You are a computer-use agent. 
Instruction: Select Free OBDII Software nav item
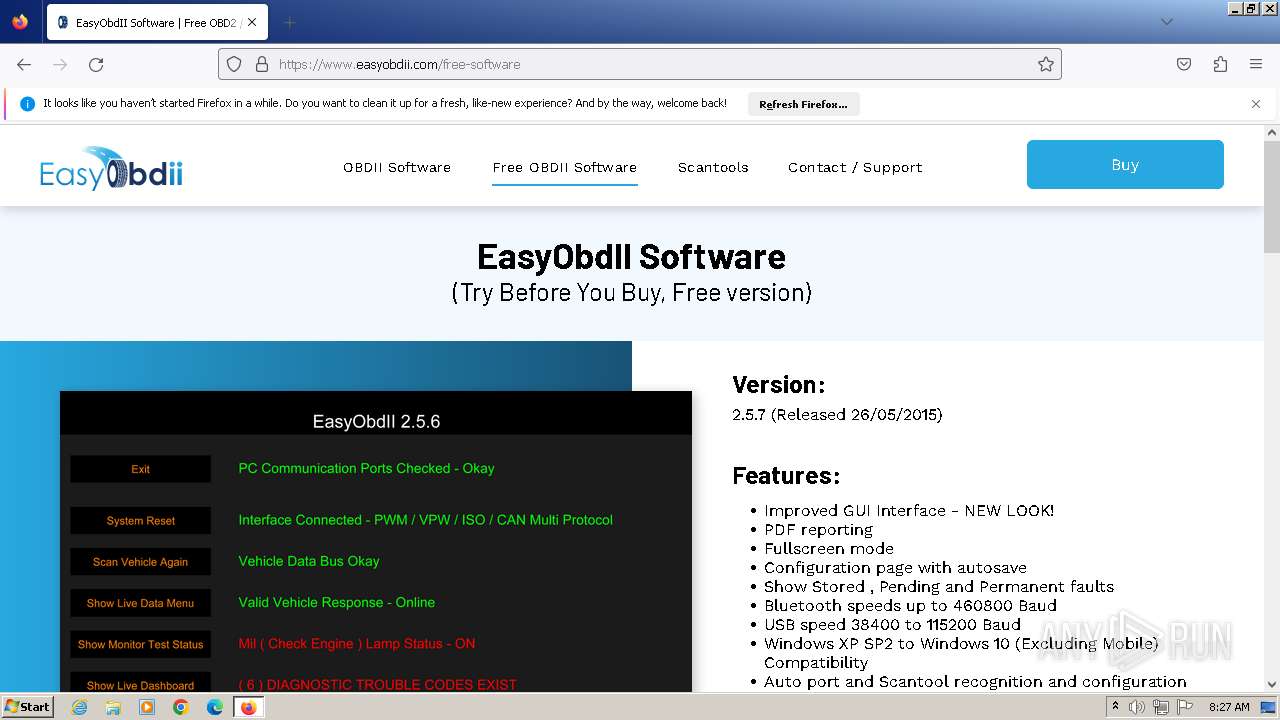[x=564, y=167]
